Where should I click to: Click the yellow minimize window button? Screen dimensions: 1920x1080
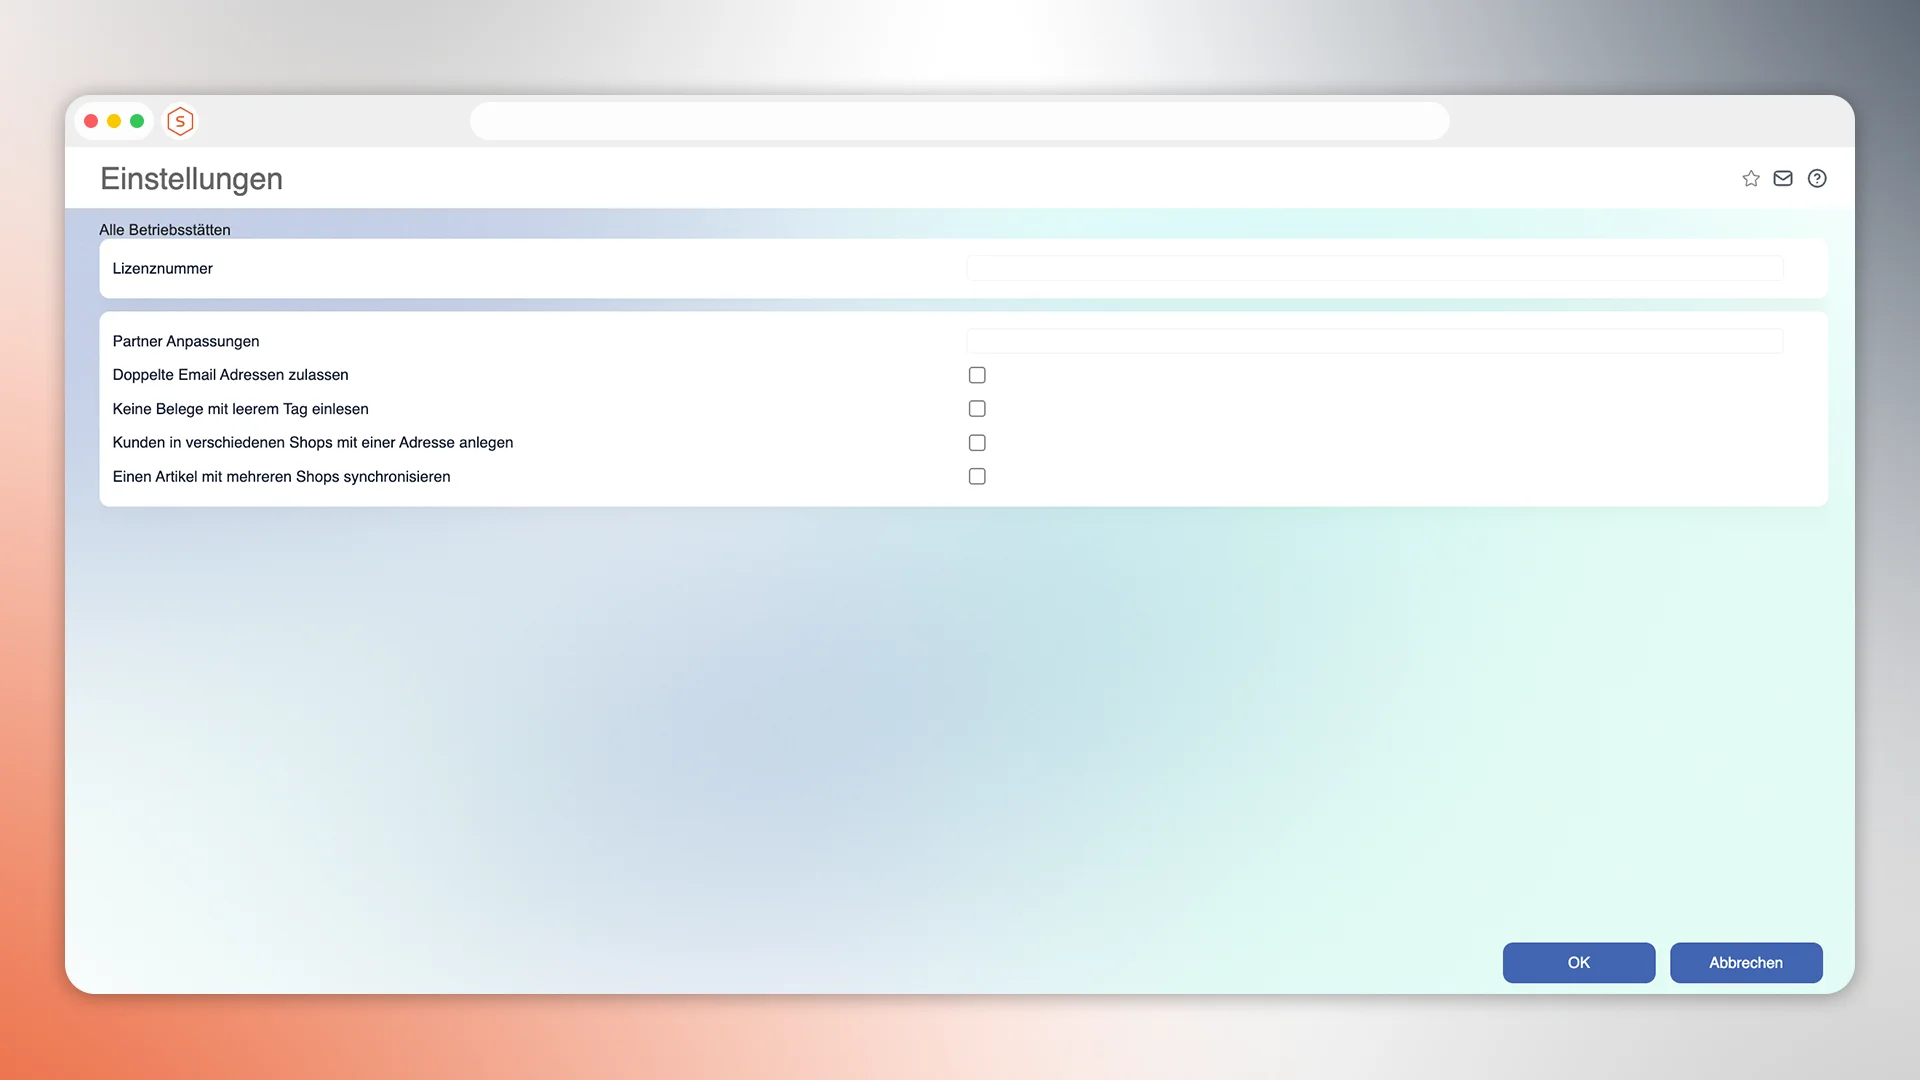[114, 122]
